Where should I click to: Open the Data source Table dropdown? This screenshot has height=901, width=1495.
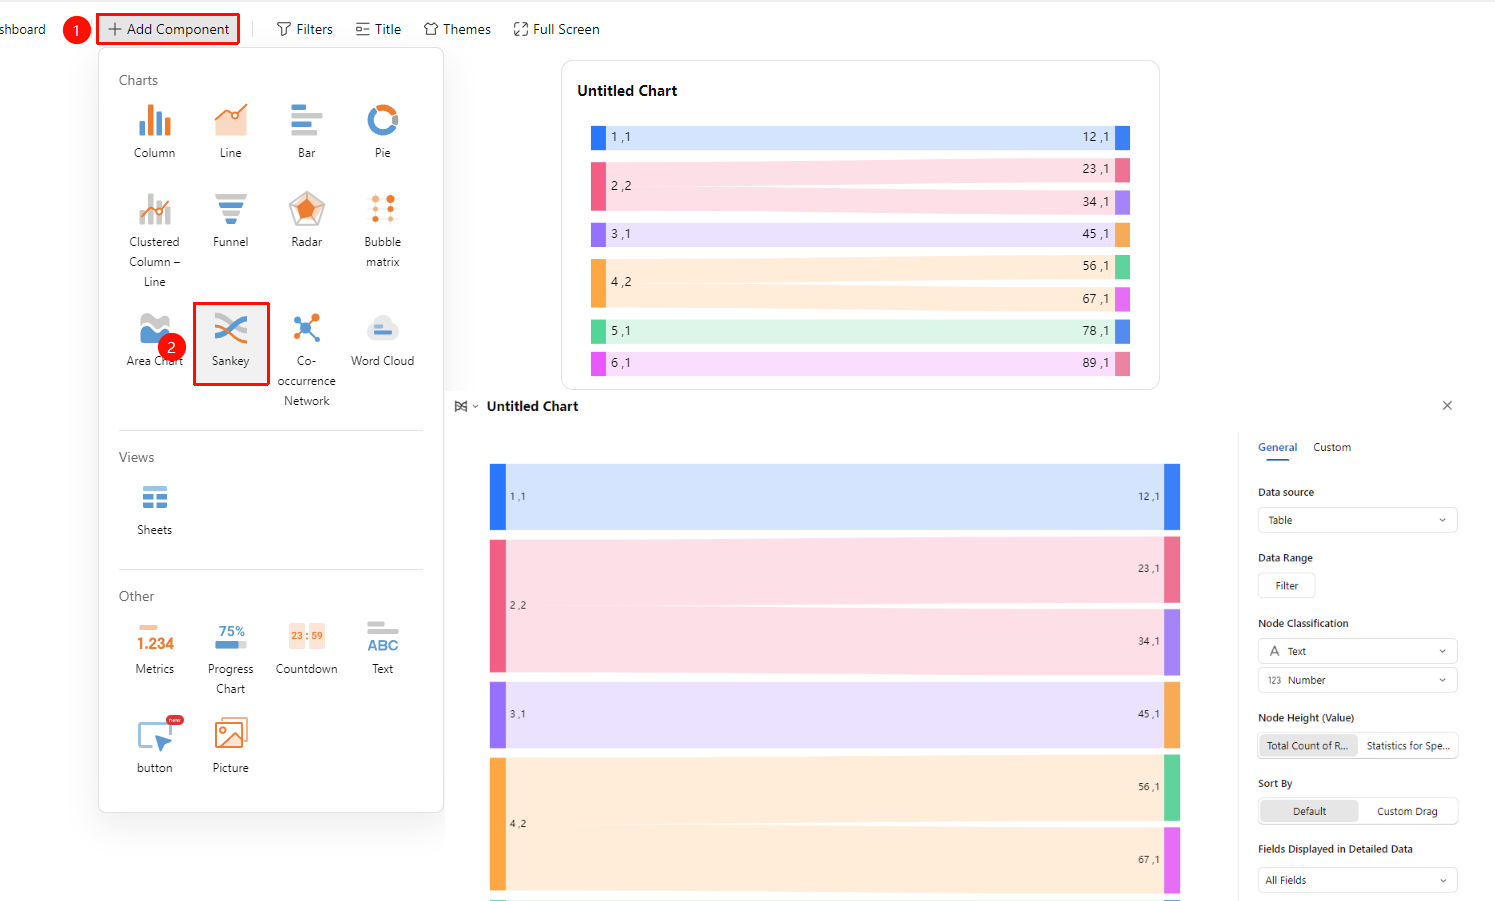tap(1357, 520)
